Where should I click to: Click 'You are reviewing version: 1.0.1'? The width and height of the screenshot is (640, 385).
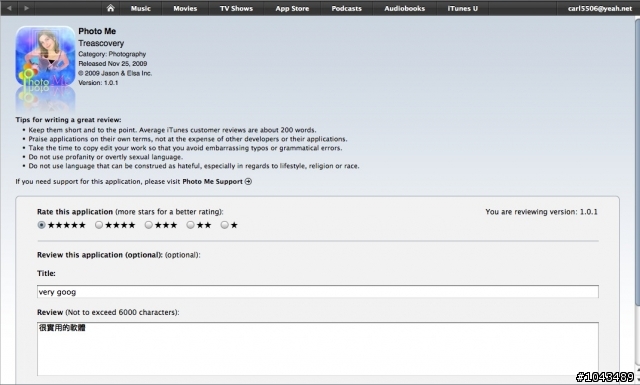tap(541, 211)
